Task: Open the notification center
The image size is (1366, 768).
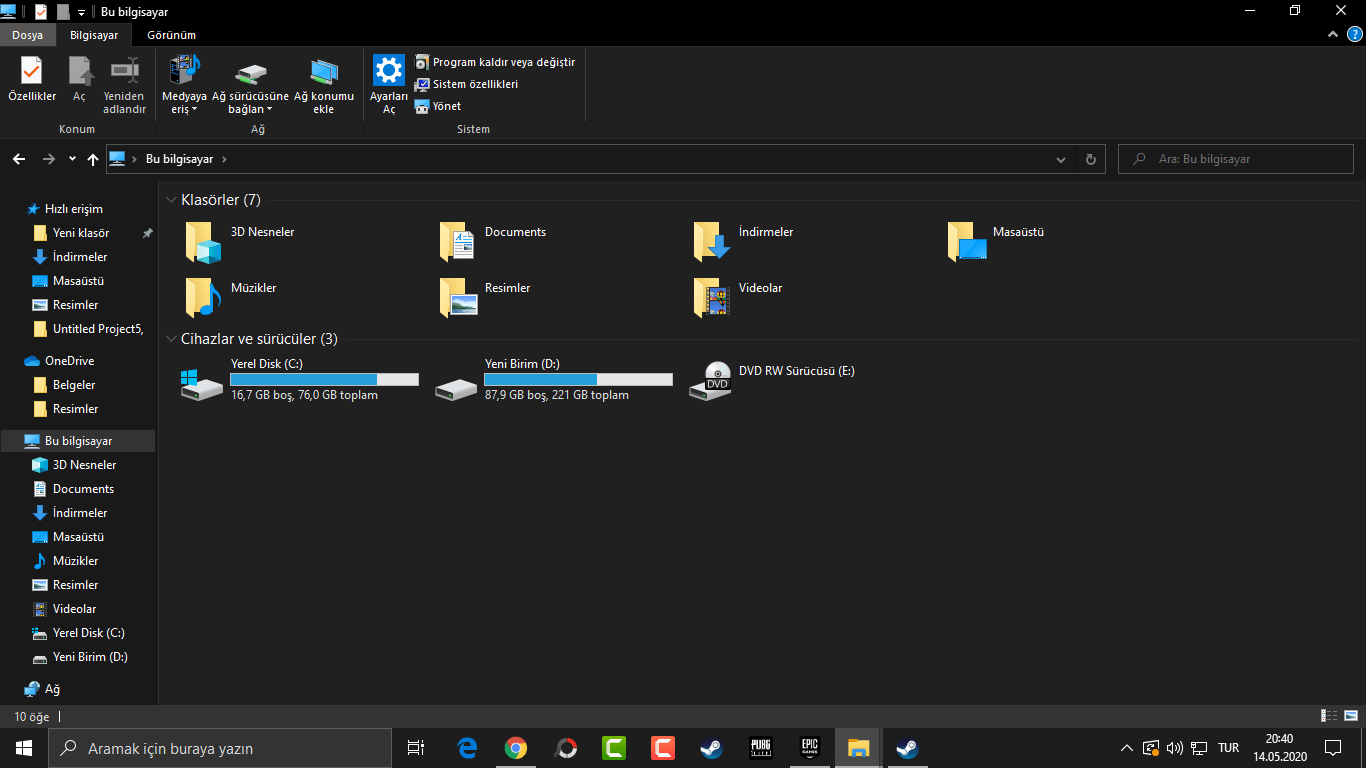Action: [x=1333, y=748]
